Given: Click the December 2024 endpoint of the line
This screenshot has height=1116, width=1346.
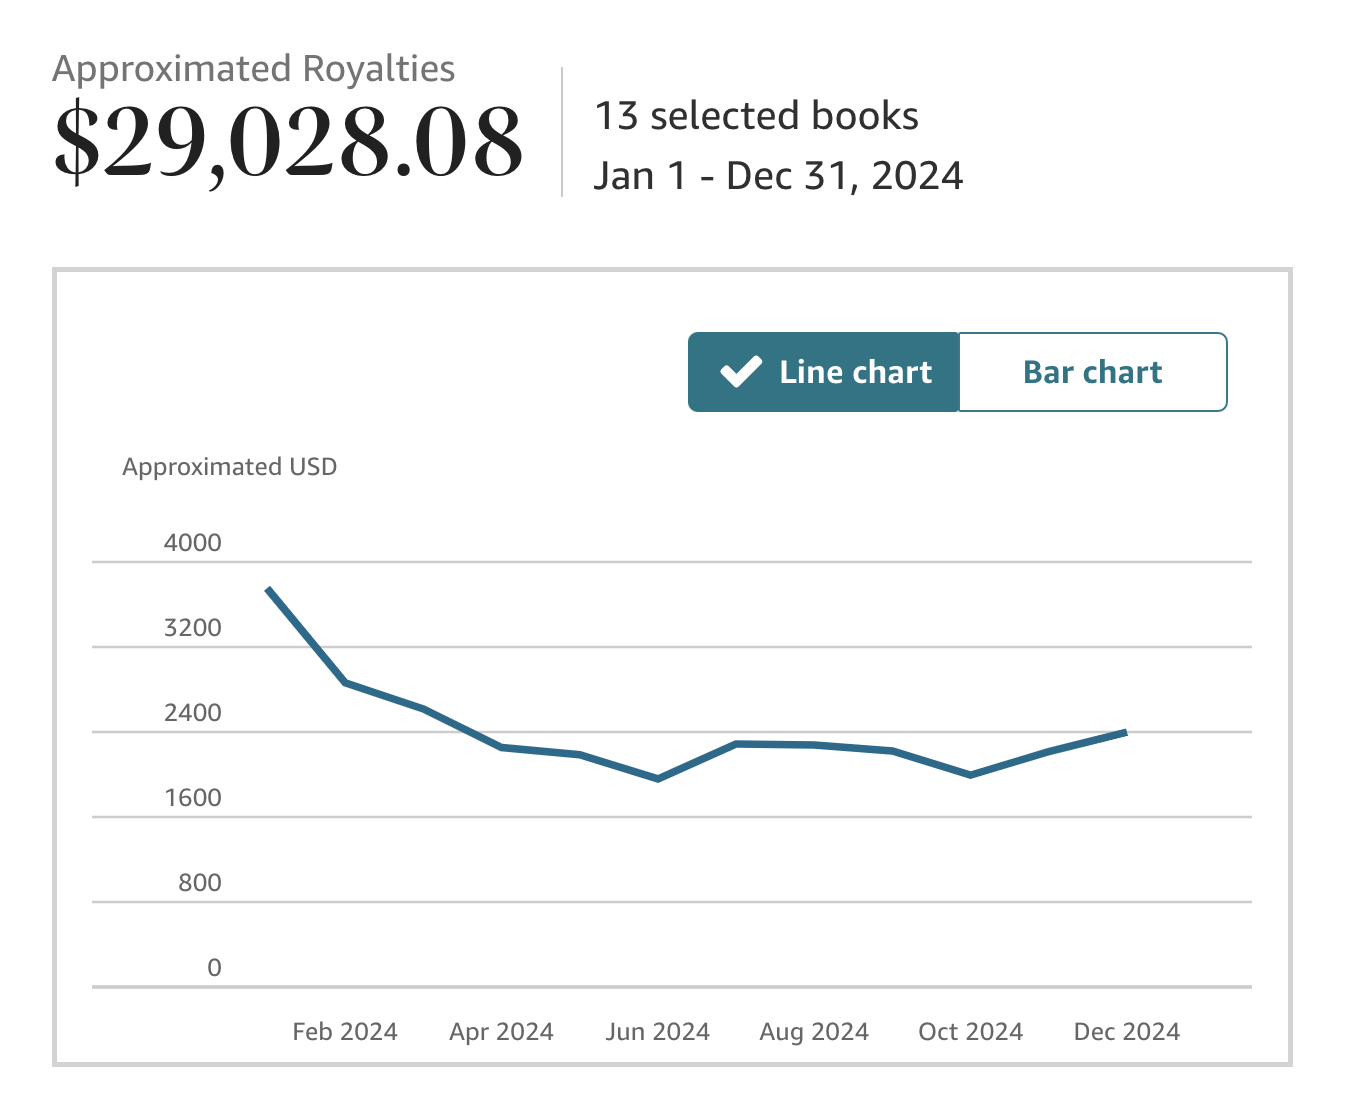Looking at the screenshot, I should pyautogui.click(x=1127, y=732).
